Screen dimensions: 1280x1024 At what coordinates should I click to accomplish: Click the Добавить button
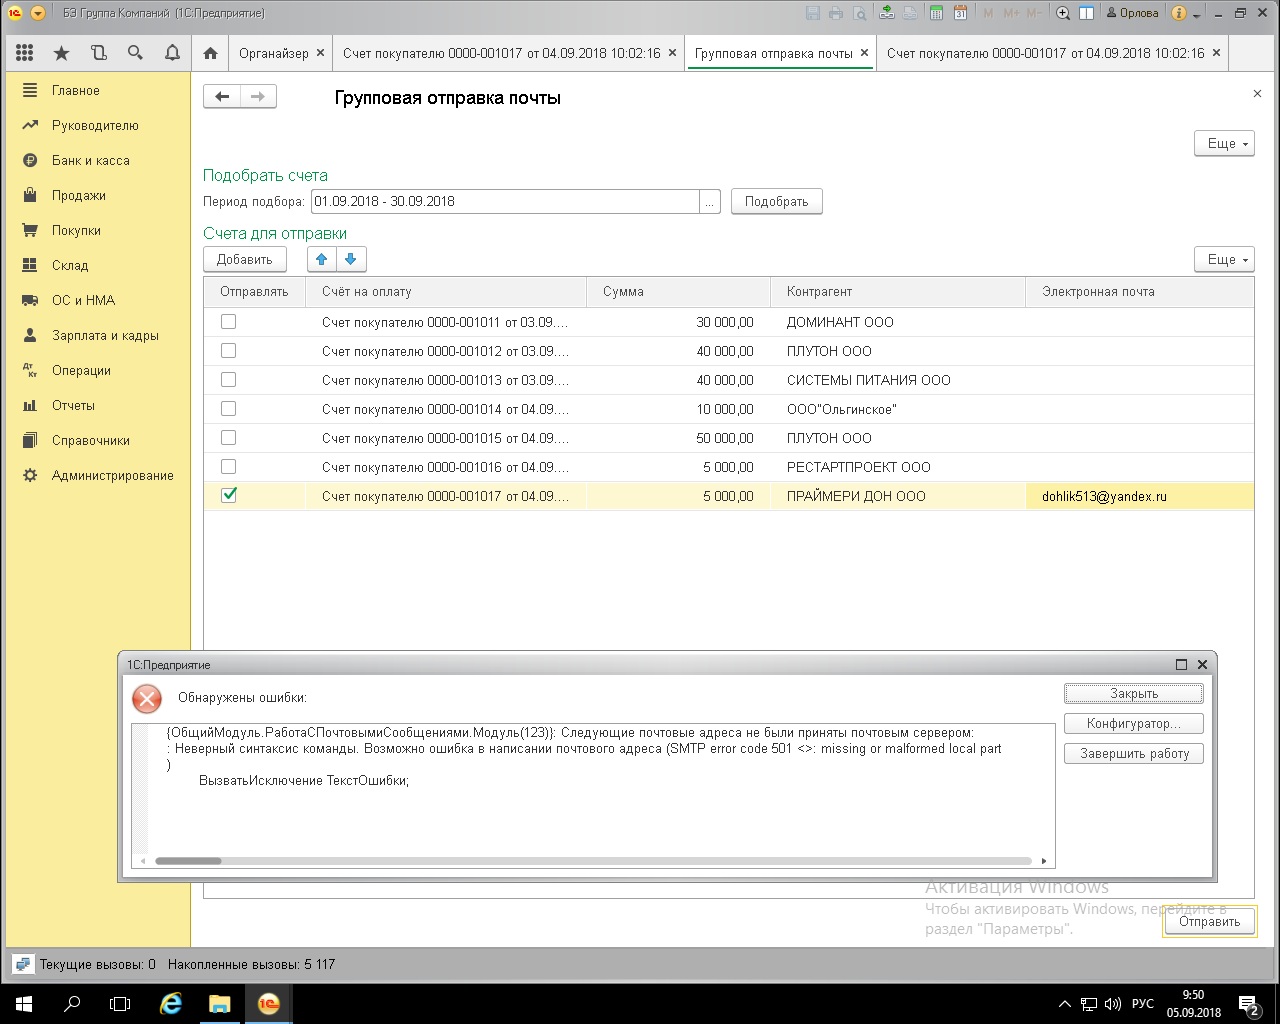pos(245,259)
